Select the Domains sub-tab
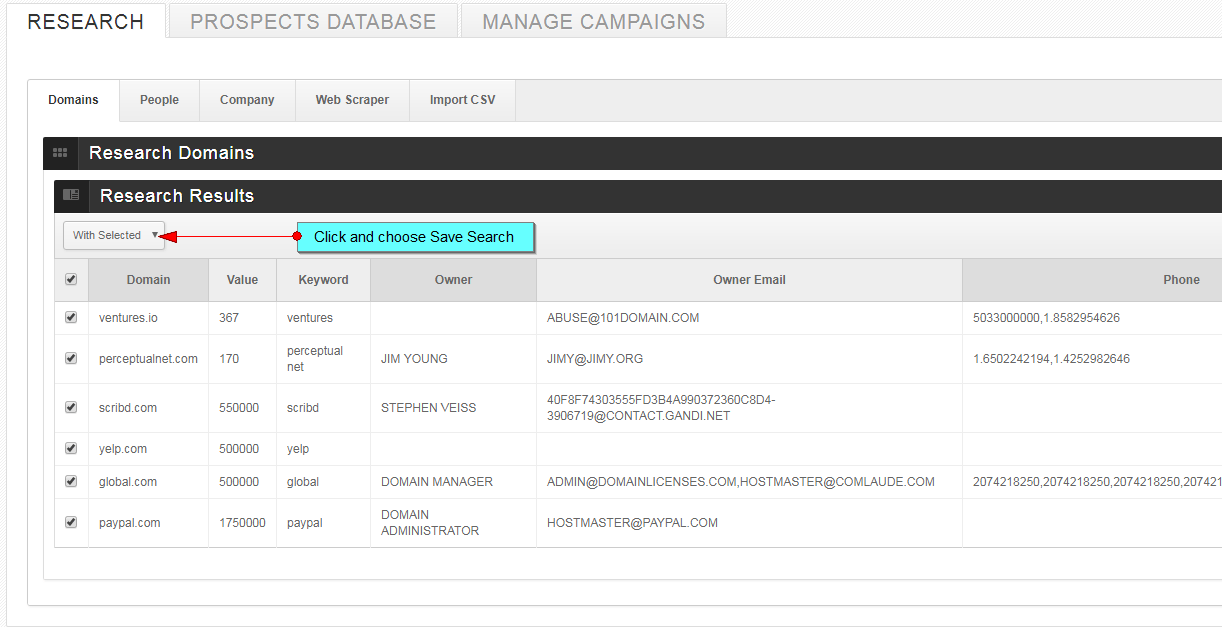This screenshot has height=627, width=1222. coord(74,100)
